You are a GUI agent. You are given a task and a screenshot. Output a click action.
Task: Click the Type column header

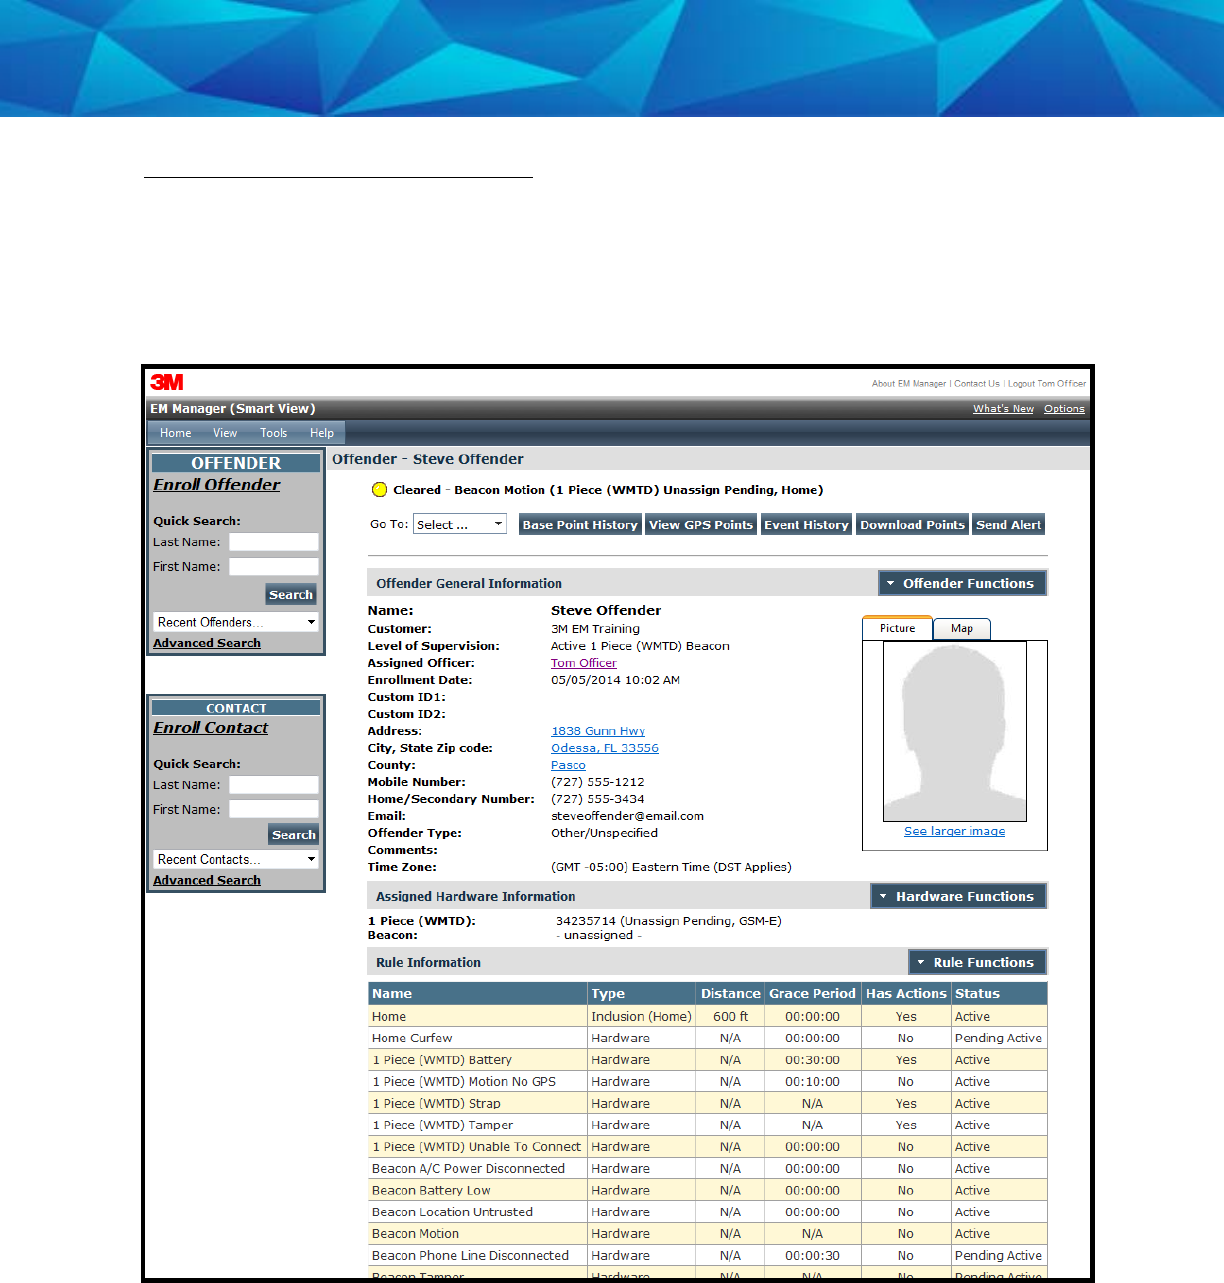tap(642, 993)
